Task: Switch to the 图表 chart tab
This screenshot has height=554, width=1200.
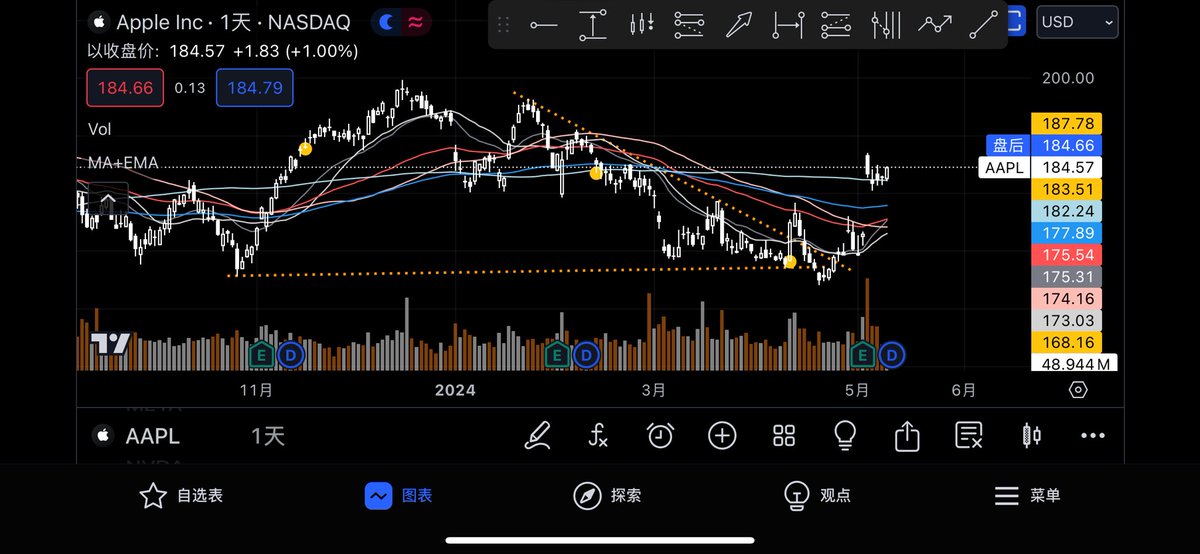Action: tap(398, 495)
